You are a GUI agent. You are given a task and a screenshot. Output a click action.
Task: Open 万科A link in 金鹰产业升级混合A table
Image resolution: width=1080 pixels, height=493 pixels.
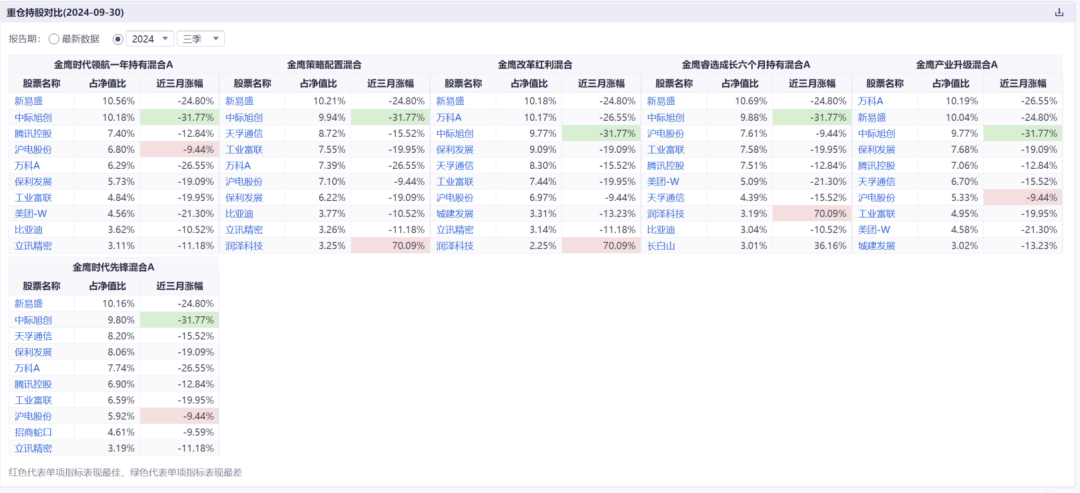point(870,101)
